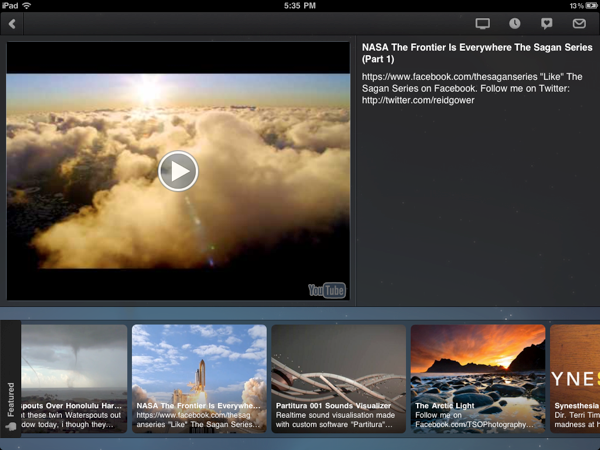
Task: Open Waterspouts Over Honolulu Harbor thumbnail
Action: (x=73, y=379)
